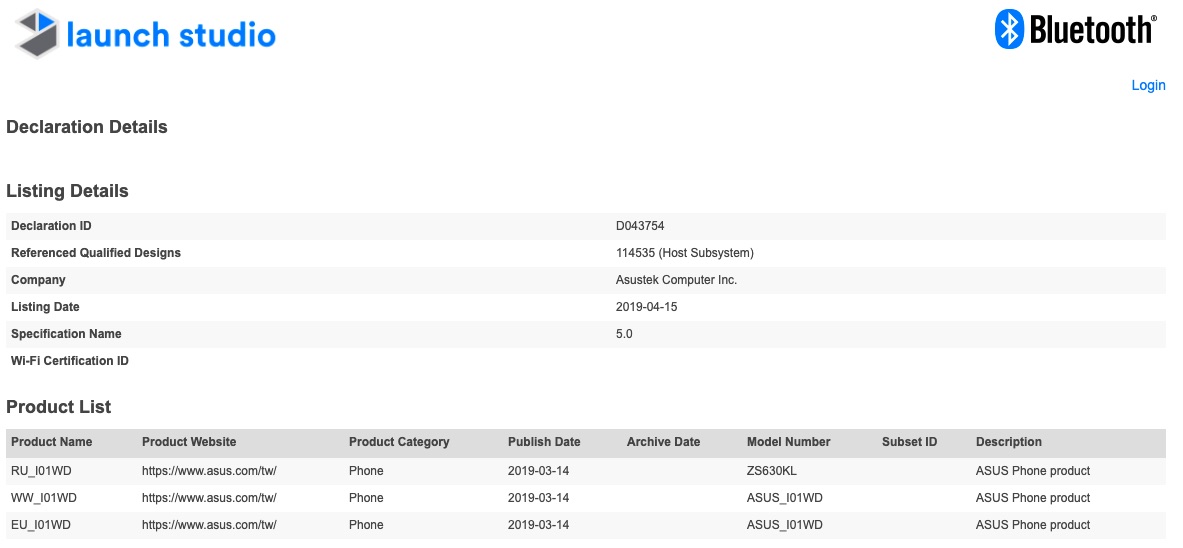Click the Launch Studio cube logo icon

(37, 34)
